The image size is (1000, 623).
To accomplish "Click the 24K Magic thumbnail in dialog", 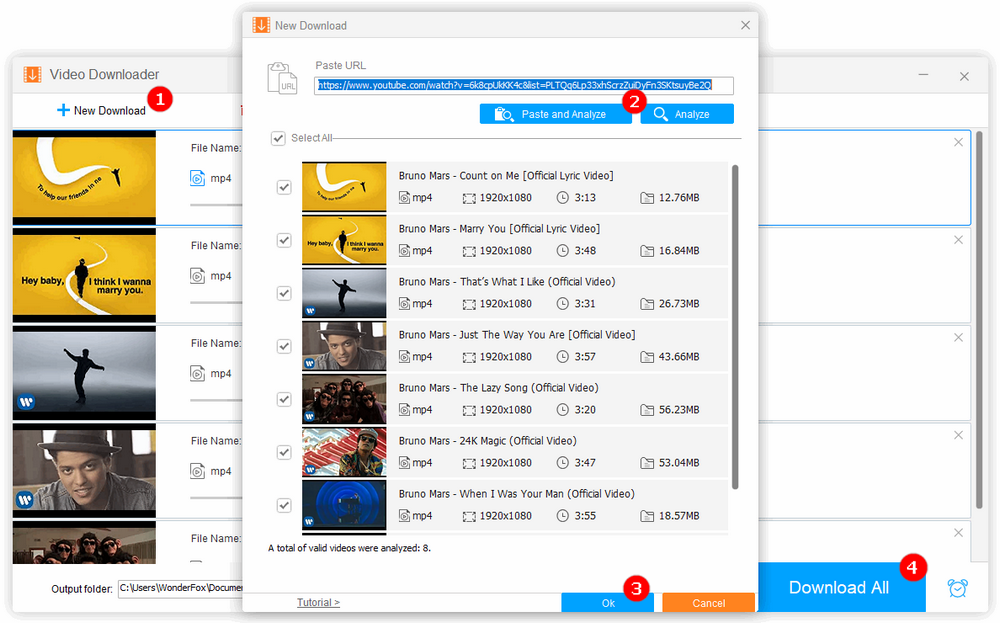I will (x=344, y=451).
